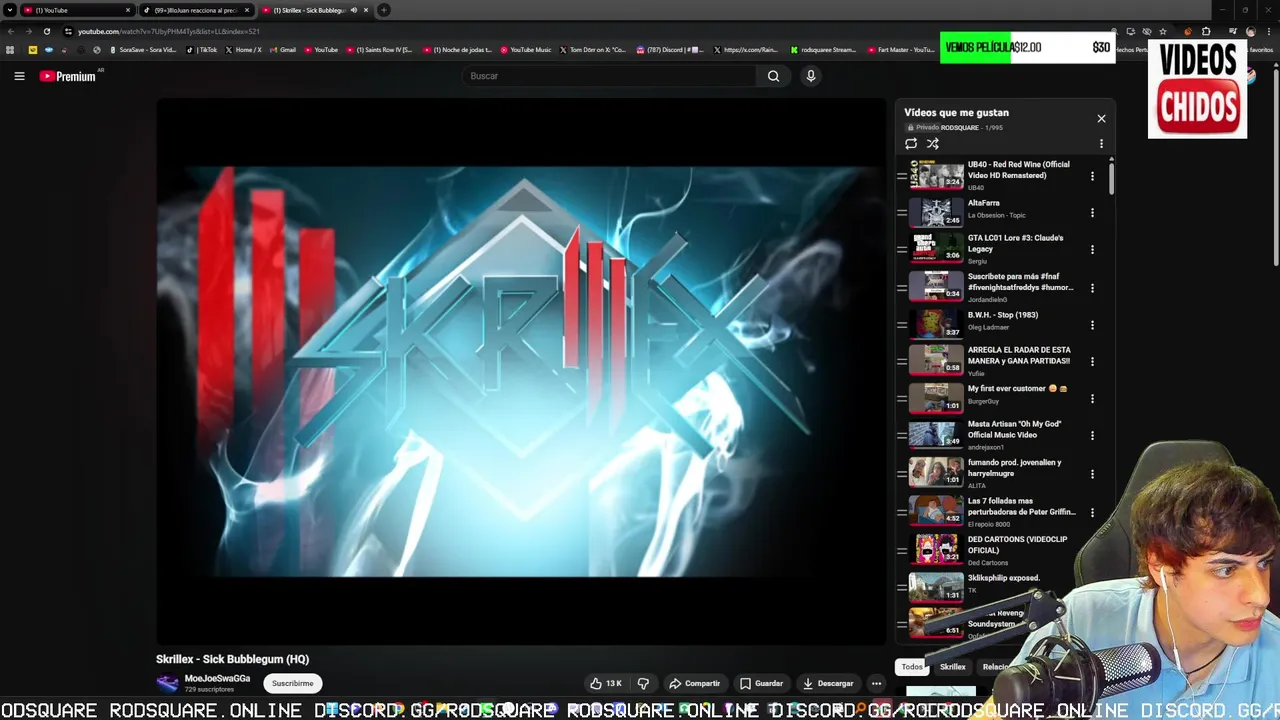Select 'ARREGLA EL RADAR DE ESTA MANERA' title
The height and width of the screenshot is (720, 1280).
(x=1019, y=355)
